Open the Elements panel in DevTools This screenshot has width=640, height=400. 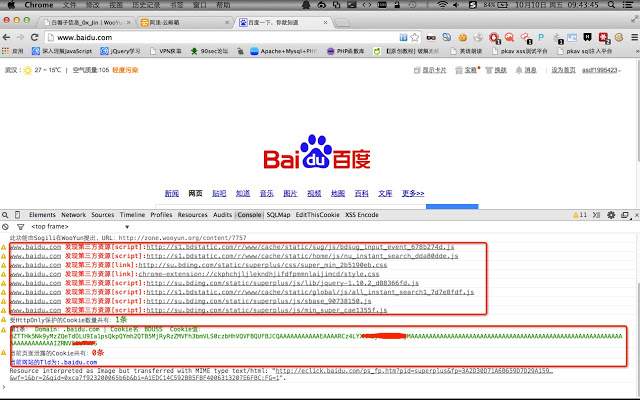point(42,215)
